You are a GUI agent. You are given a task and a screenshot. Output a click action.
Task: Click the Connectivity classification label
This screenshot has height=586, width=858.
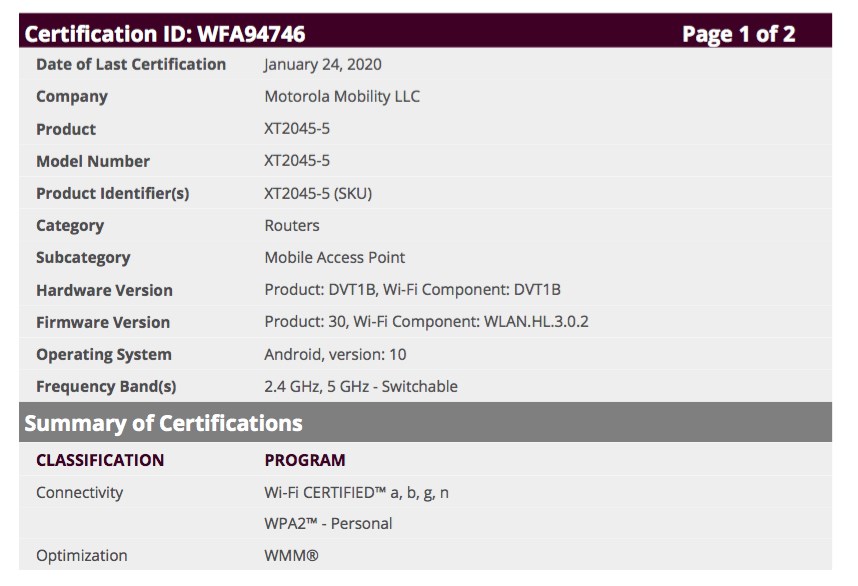[x=80, y=492]
